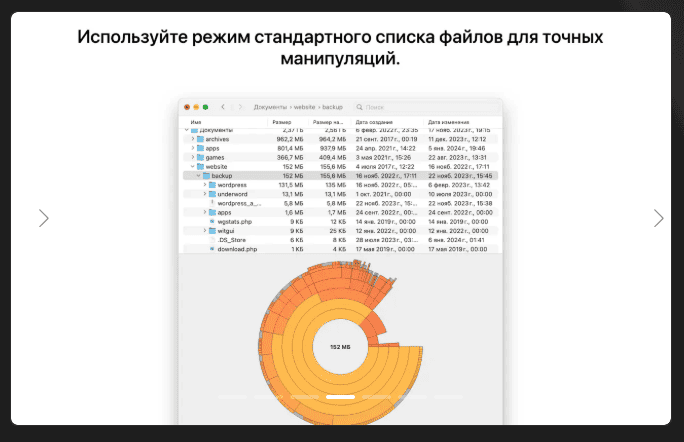Expand the games folder
Screen dimensions: 684x442
193,158
